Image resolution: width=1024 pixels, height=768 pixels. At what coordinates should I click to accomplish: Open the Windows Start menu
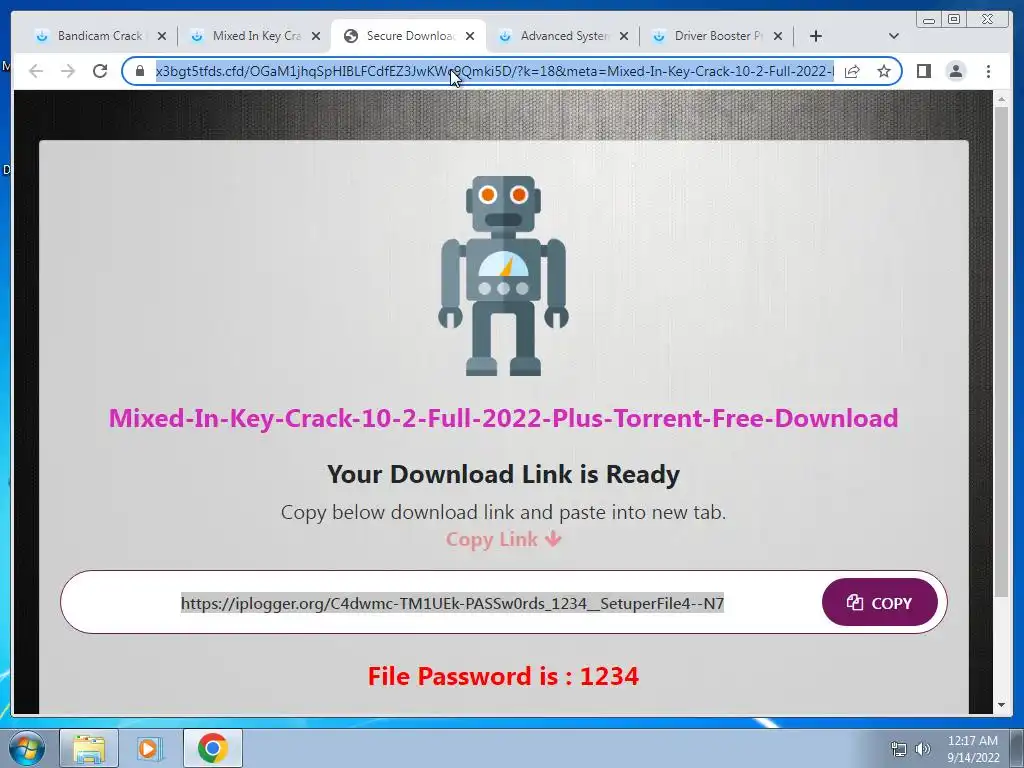[x=26, y=748]
